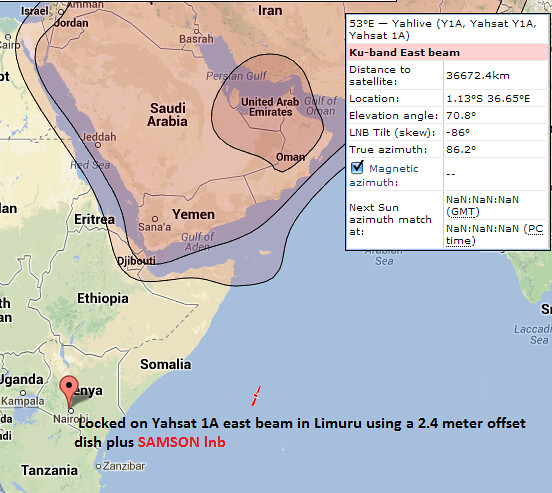The height and width of the screenshot is (493, 552).
Task: Click the Jeddah city marker circle
Action: pyautogui.click(x=98, y=145)
